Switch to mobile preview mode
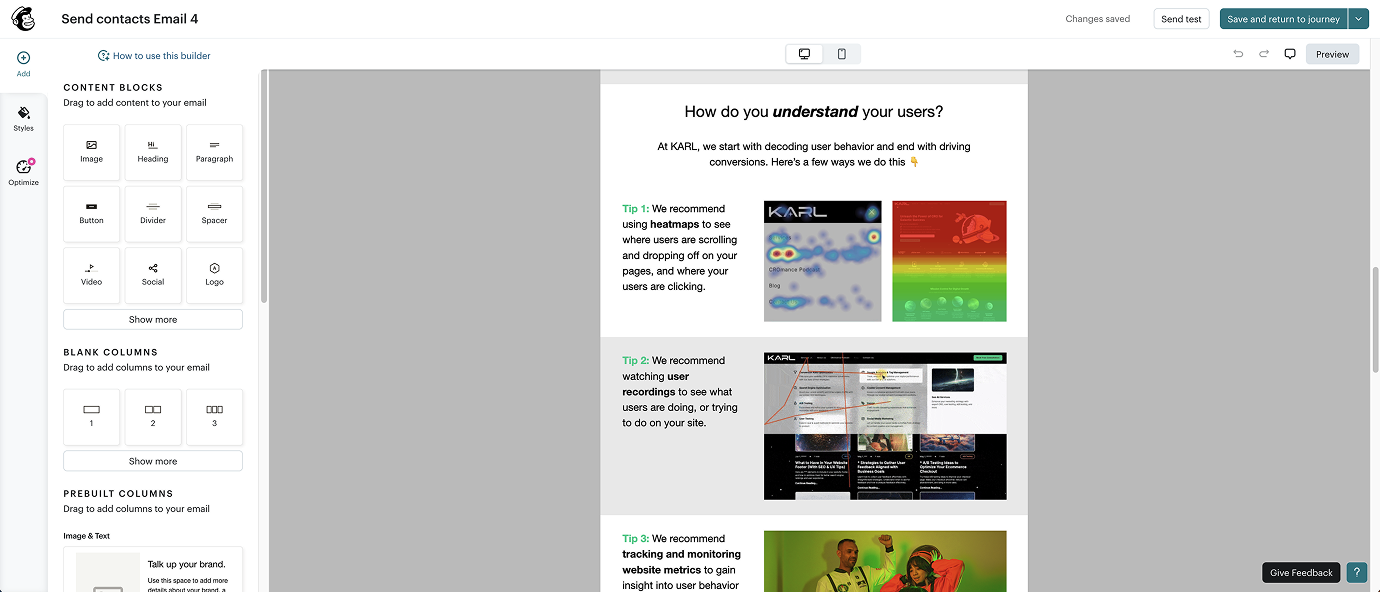The image size is (1380, 593). pos(842,53)
